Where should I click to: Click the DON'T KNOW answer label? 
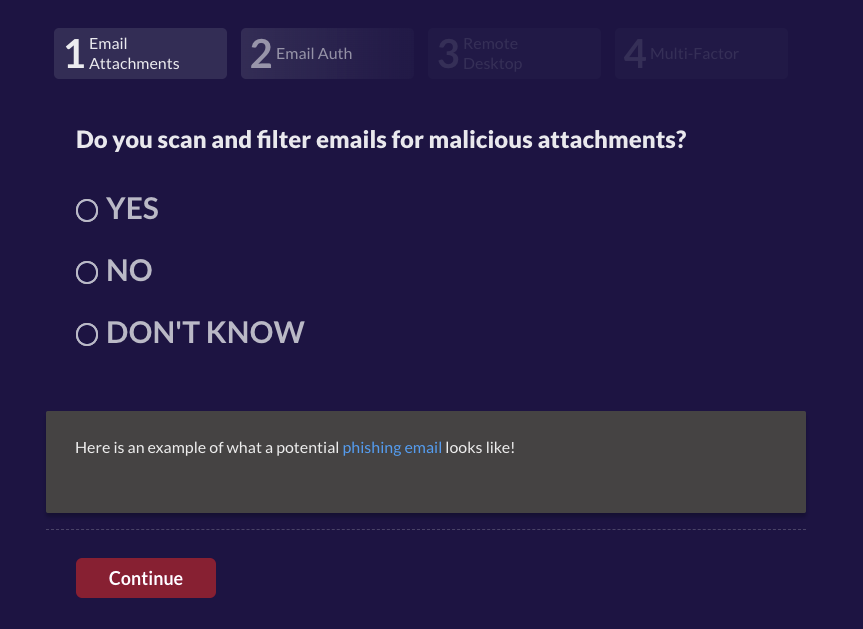coord(205,333)
